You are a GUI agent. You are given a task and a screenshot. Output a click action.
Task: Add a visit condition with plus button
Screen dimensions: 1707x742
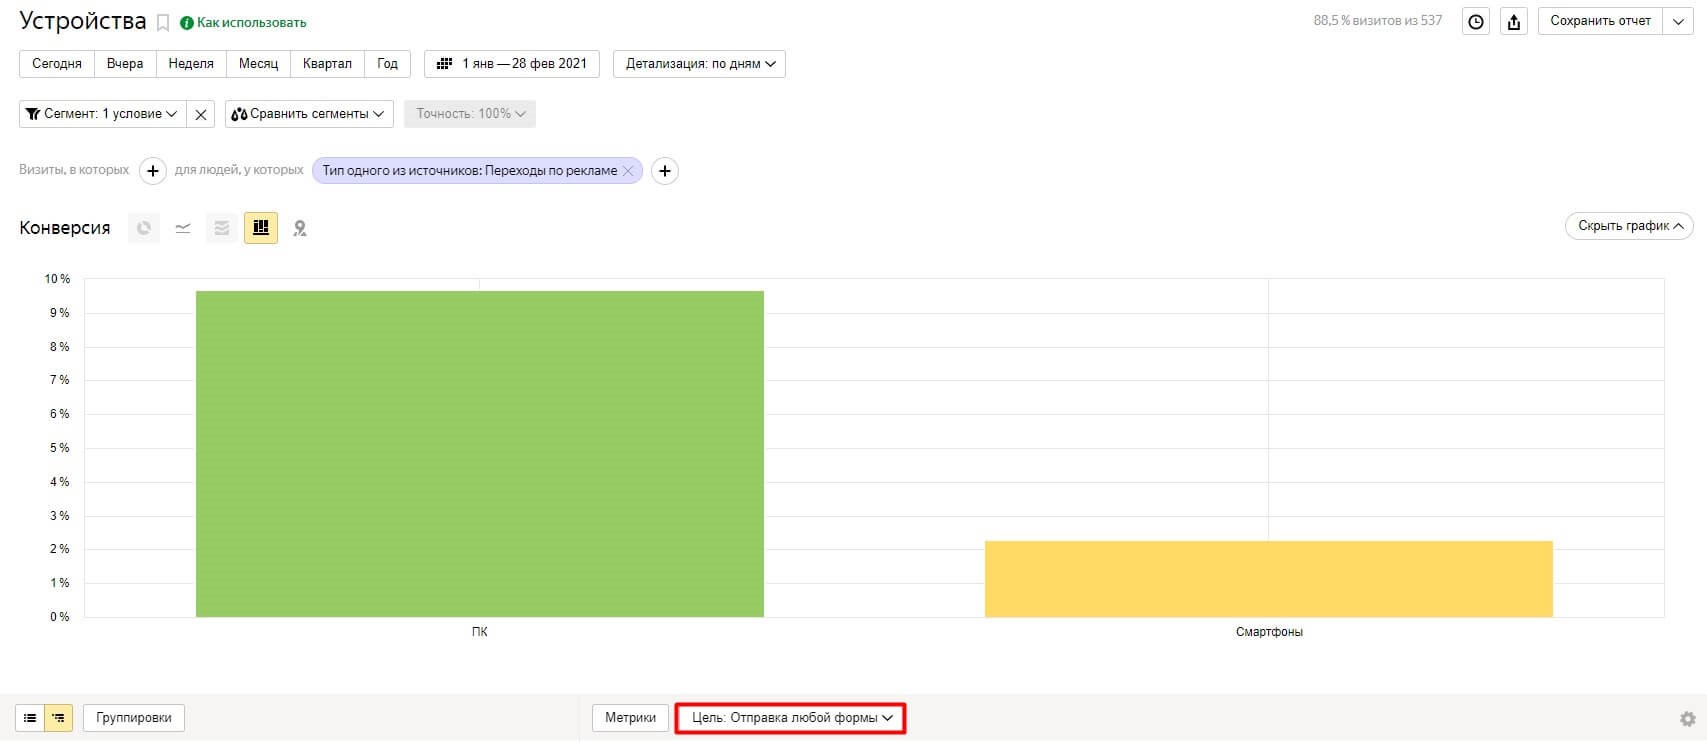[152, 171]
